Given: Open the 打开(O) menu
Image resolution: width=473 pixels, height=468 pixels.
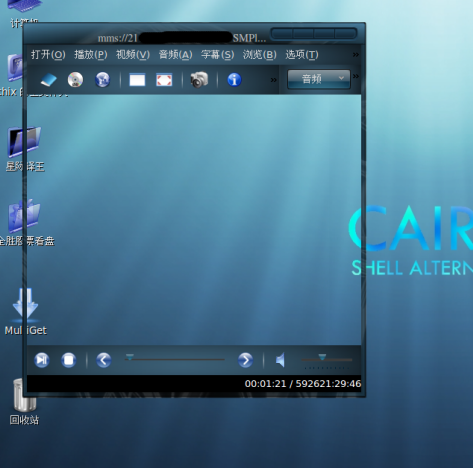Looking at the screenshot, I should coord(48,54).
